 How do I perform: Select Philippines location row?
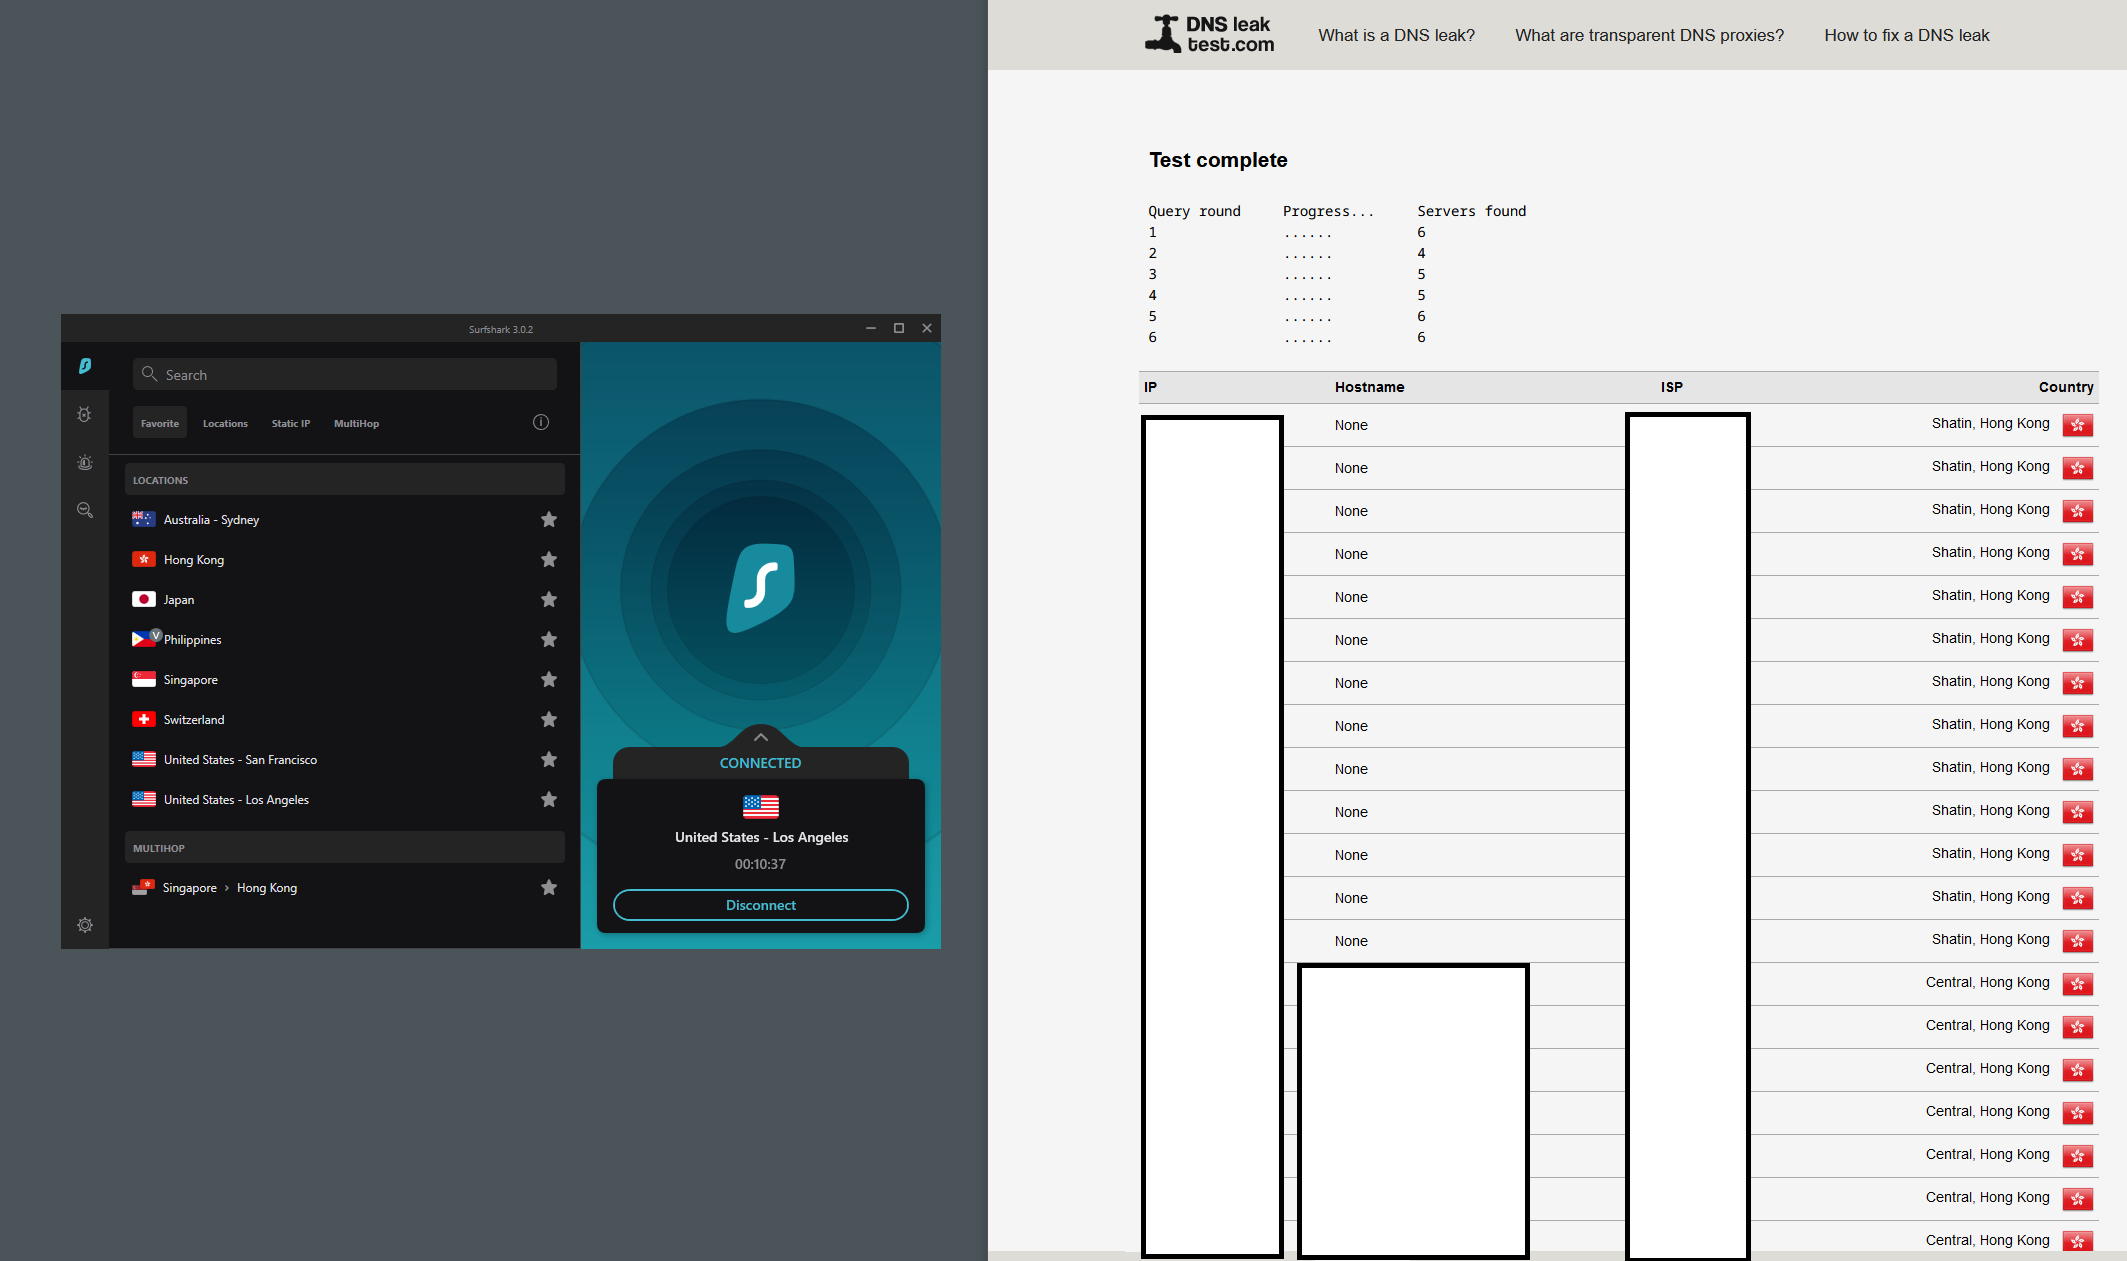345,639
